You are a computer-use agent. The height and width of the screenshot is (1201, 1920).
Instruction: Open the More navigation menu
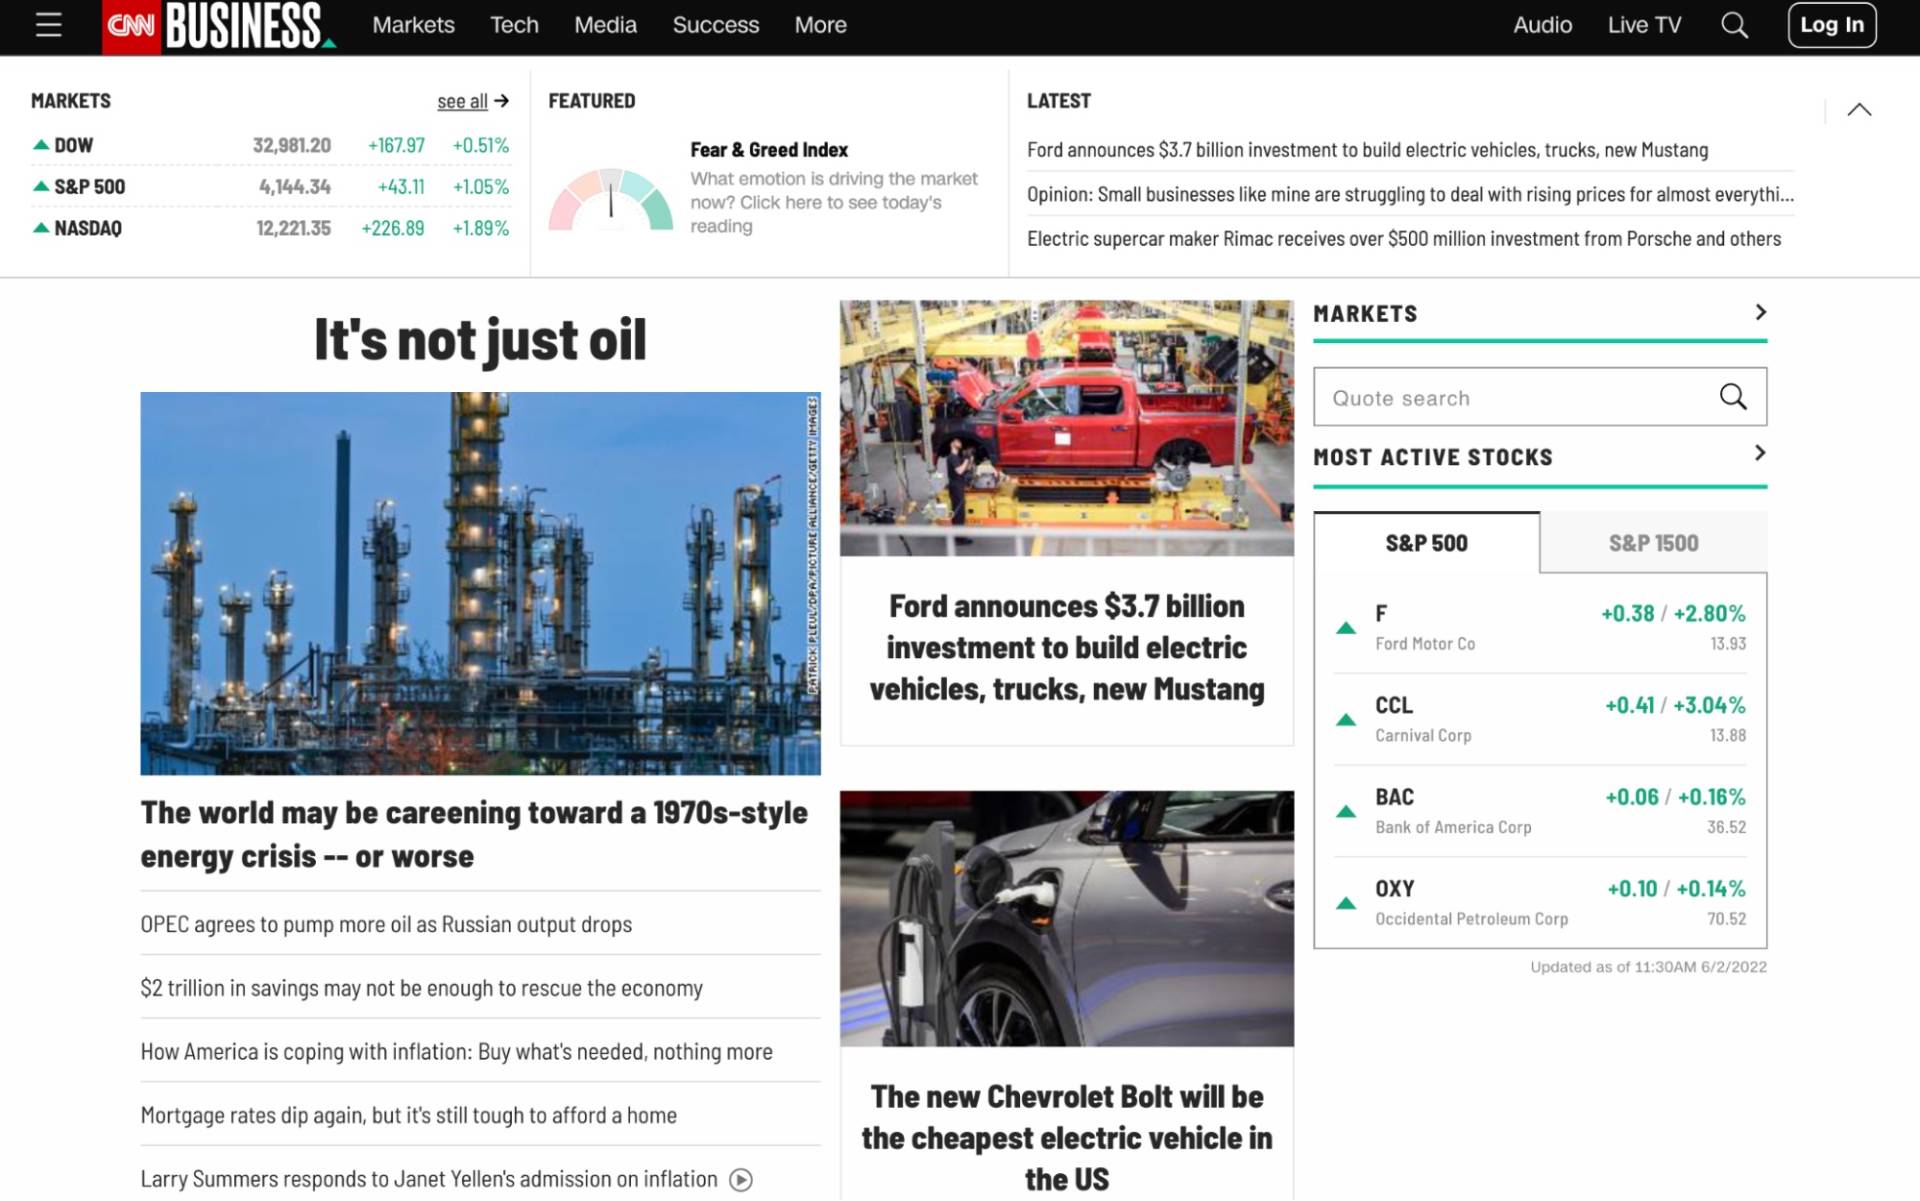tap(820, 25)
